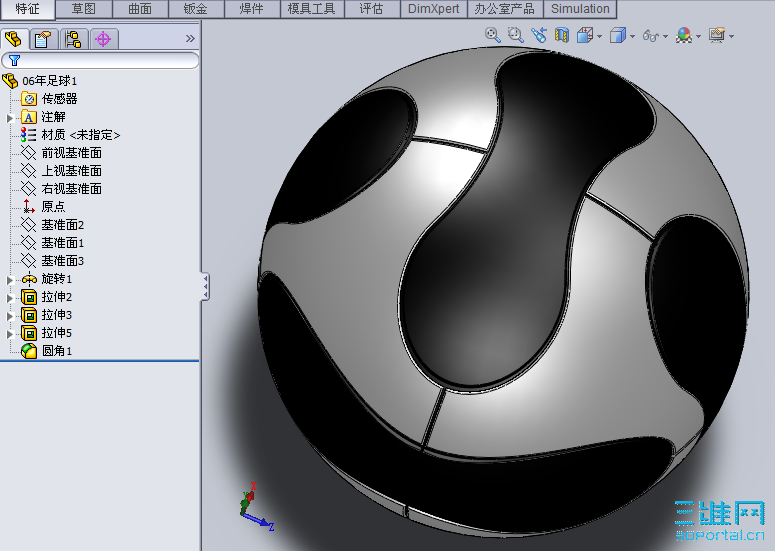The image size is (775, 551).
Task: Open the View Orientation dropdown arrow
Action: (x=600, y=36)
